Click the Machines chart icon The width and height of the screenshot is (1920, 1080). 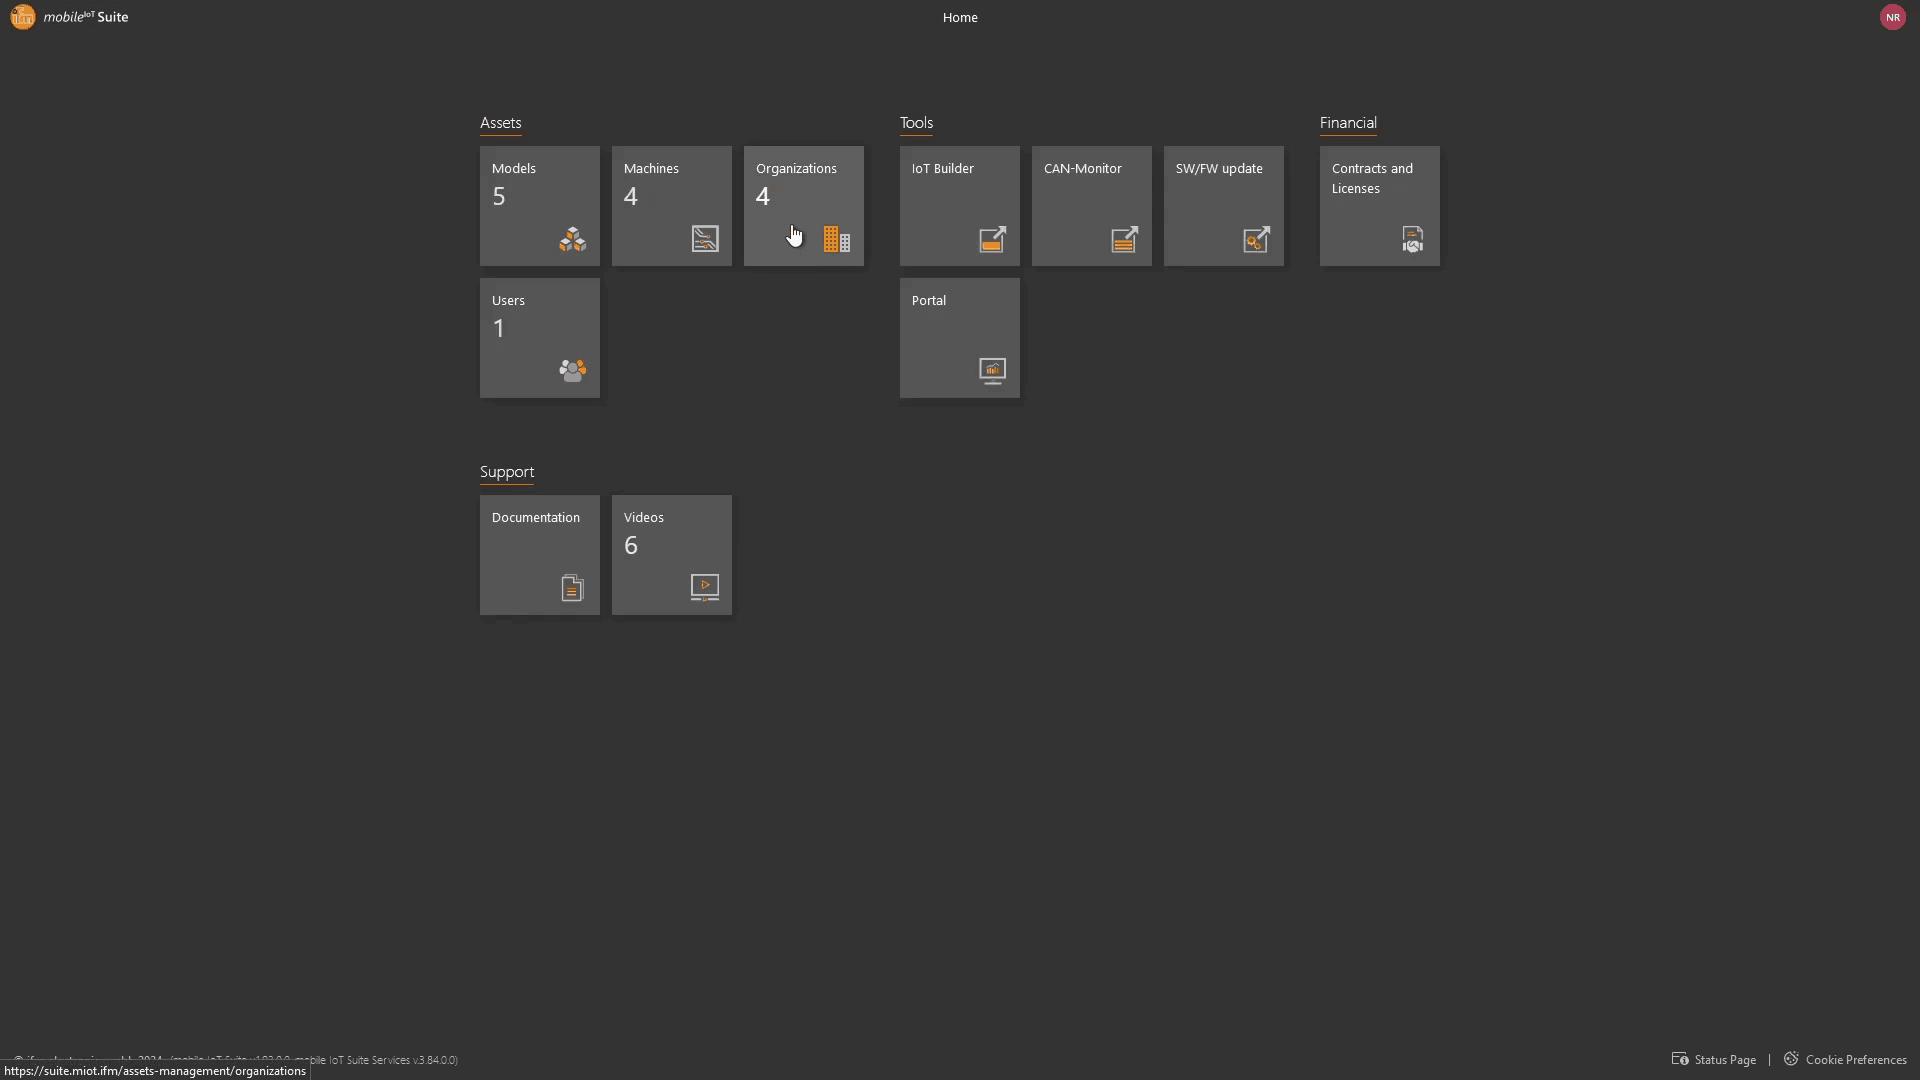click(704, 239)
